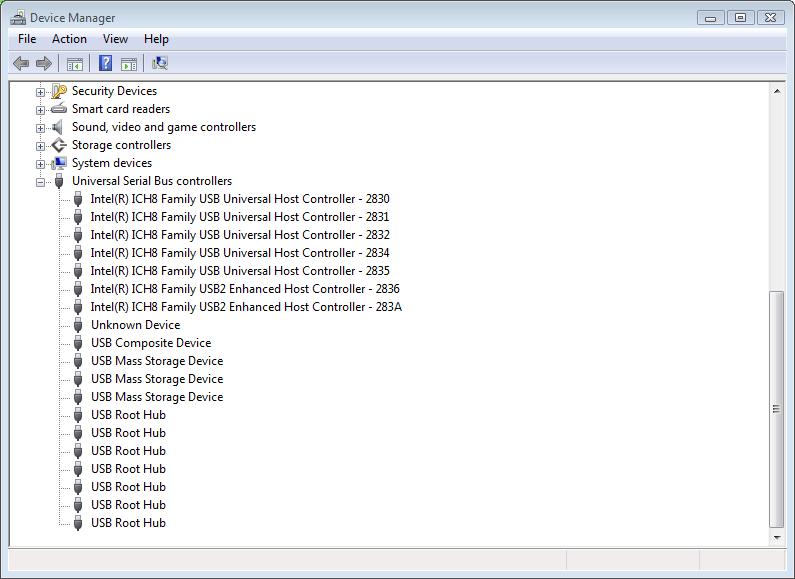Maximize the Device Manager window
The image size is (795, 579).
pyautogui.click(x=740, y=18)
